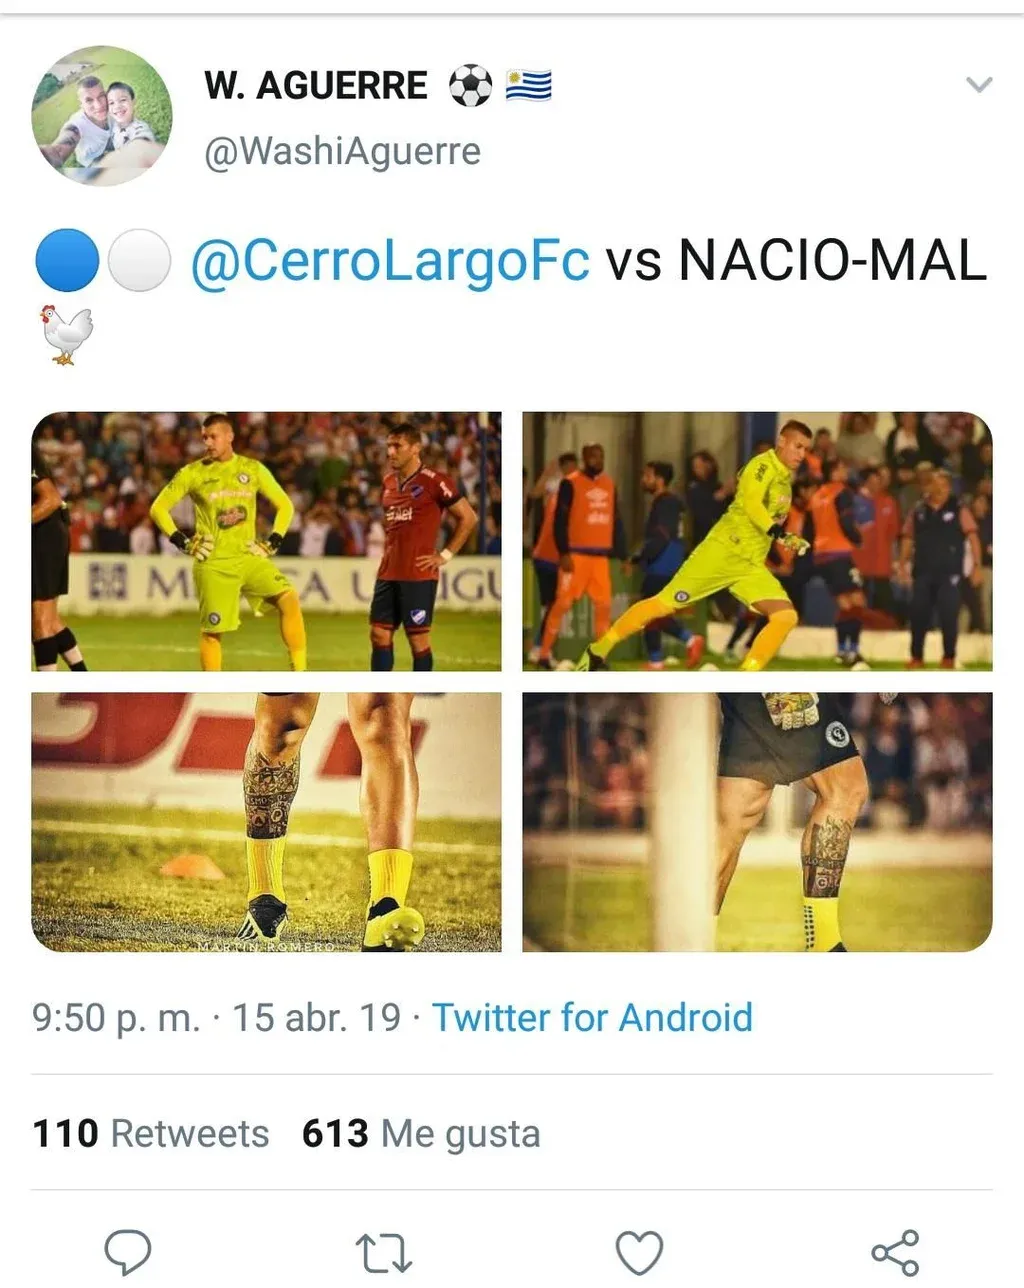Open photo of goalkeeper and red-shirt player
This screenshot has height=1288, width=1024.
[x=267, y=541]
